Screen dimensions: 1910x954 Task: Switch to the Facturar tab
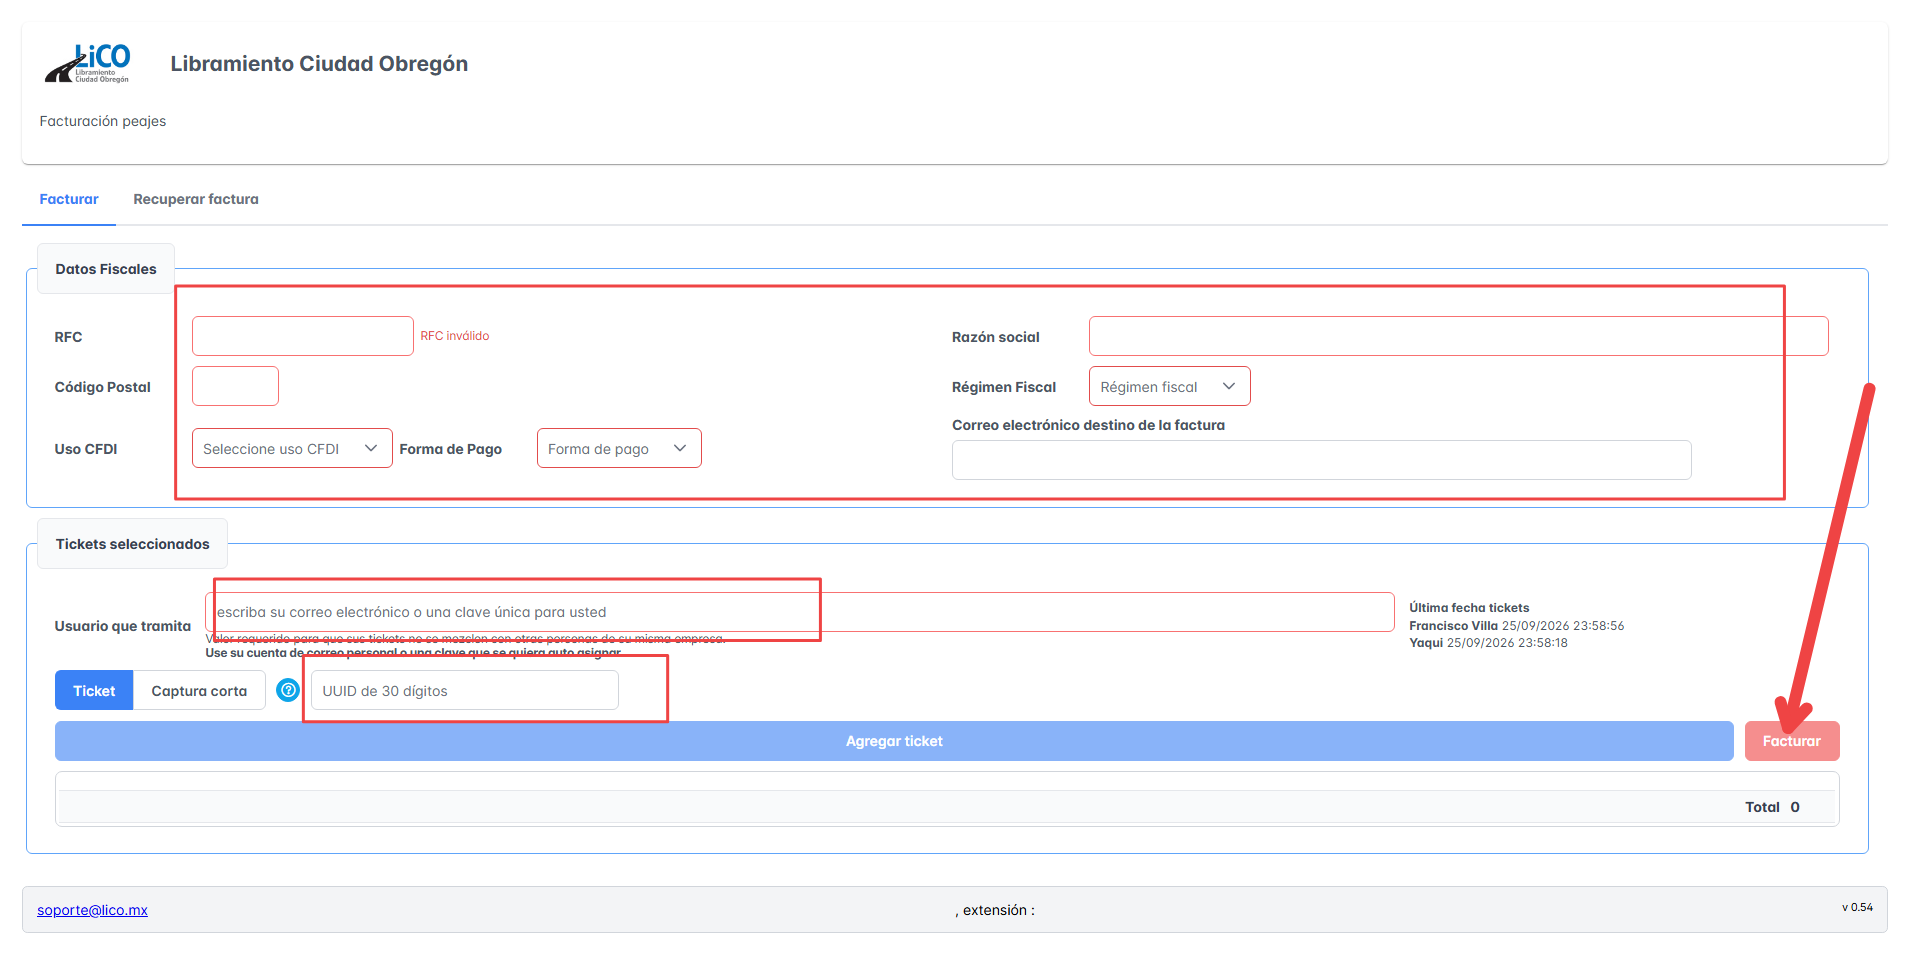69,199
